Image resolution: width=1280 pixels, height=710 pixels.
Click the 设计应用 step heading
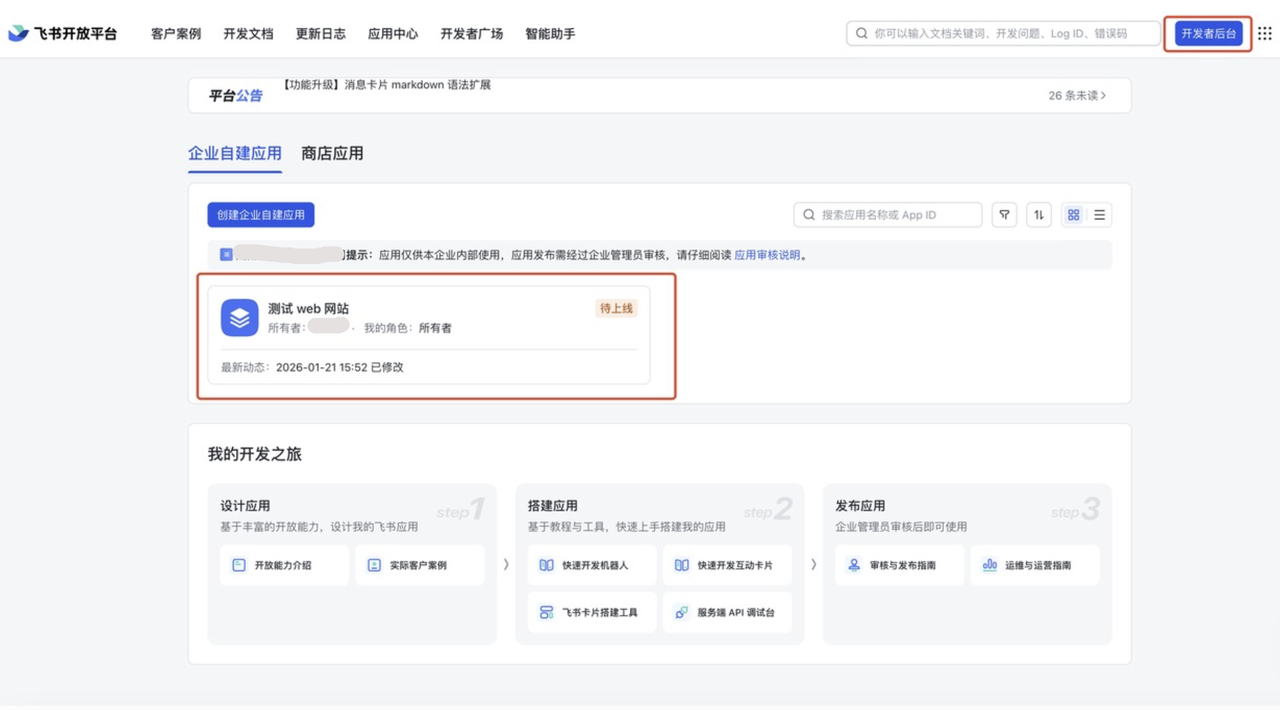click(x=245, y=506)
